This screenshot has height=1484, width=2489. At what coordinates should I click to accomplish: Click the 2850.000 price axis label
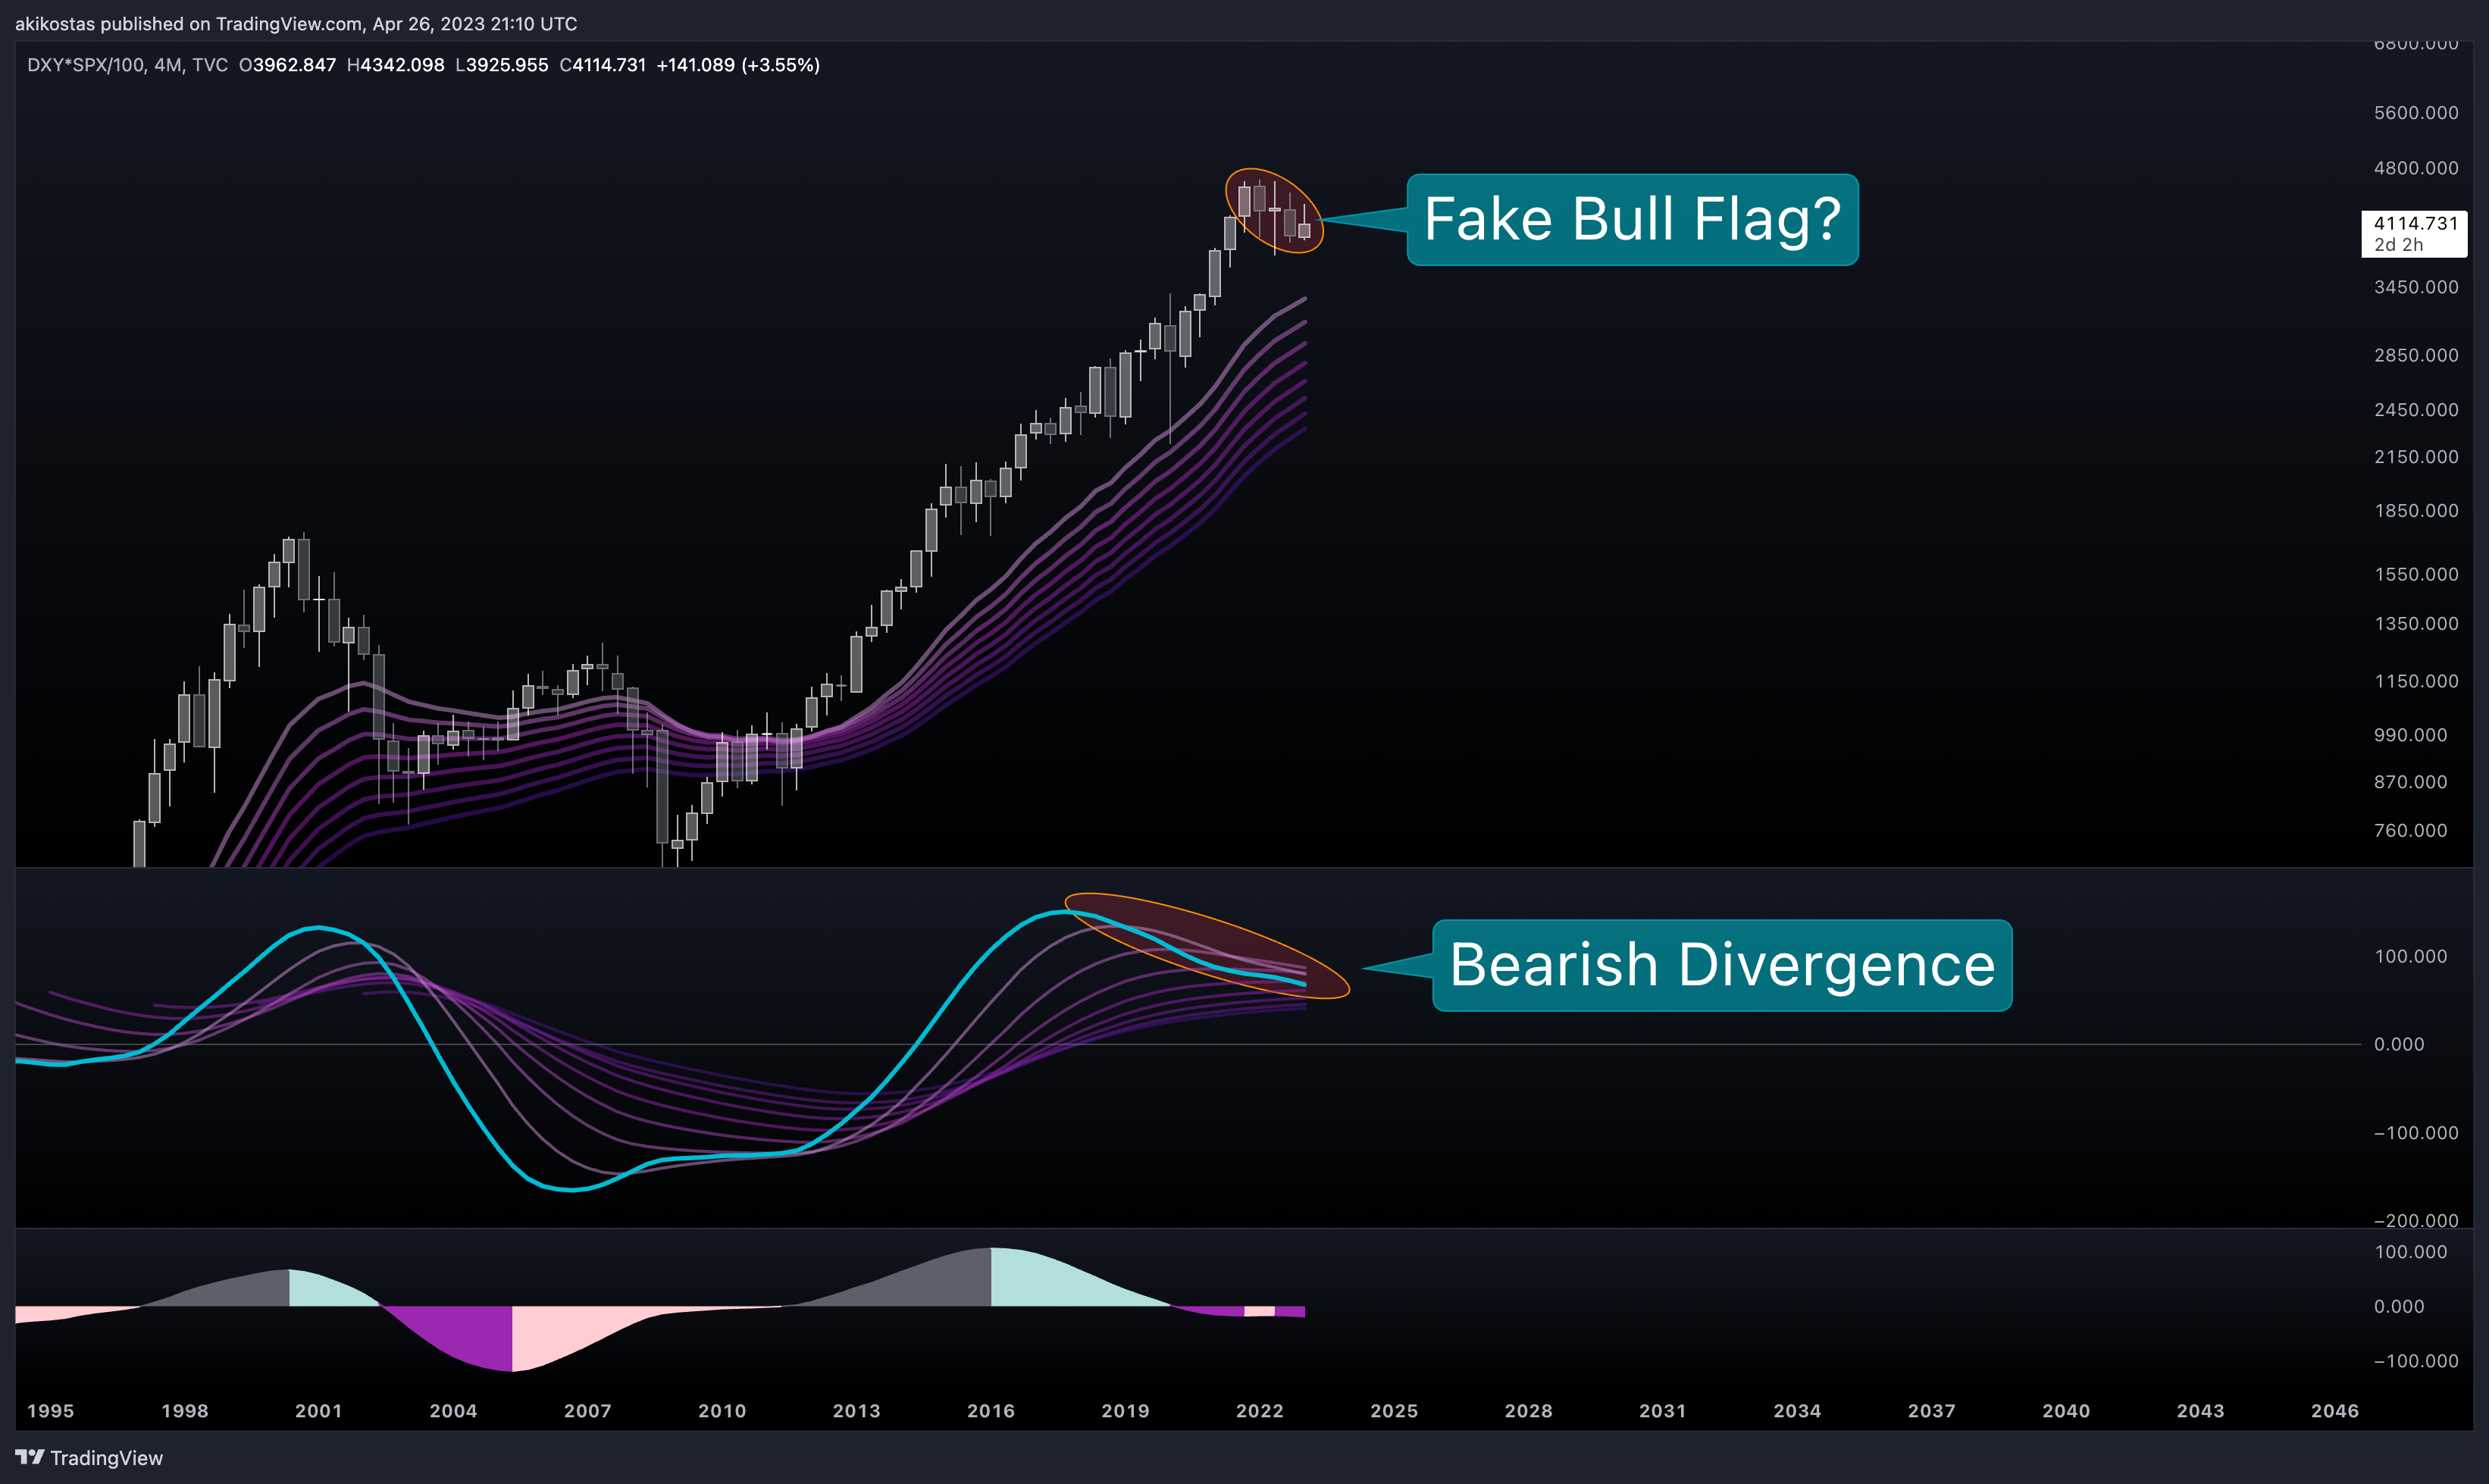2416,355
